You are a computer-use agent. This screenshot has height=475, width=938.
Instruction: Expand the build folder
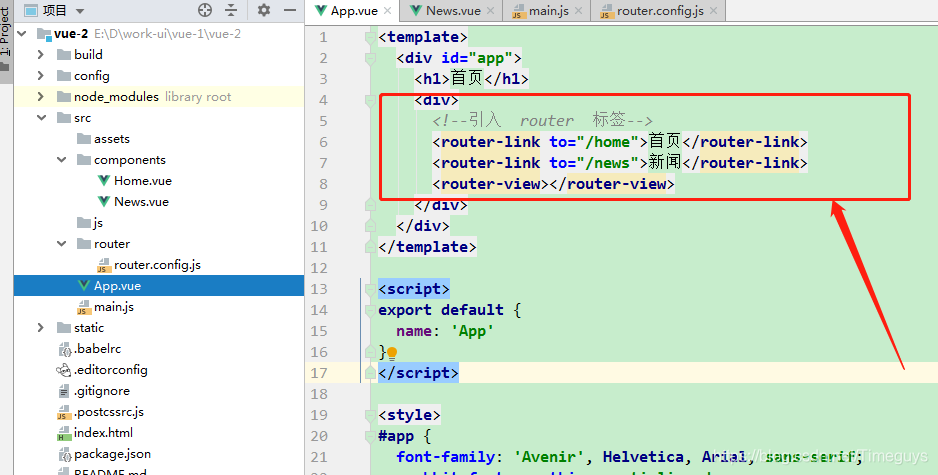41,55
